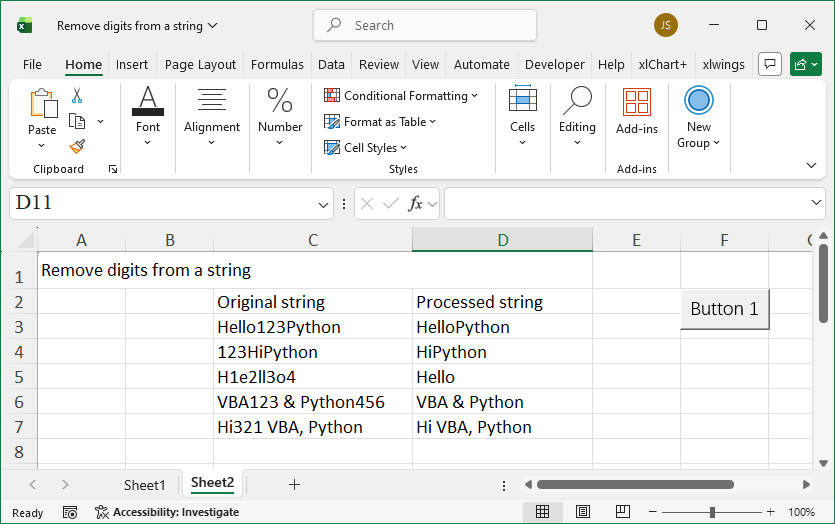The height and width of the screenshot is (524, 835).
Task: Click the Add-ins icon in ribbon
Action: click(x=637, y=102)
